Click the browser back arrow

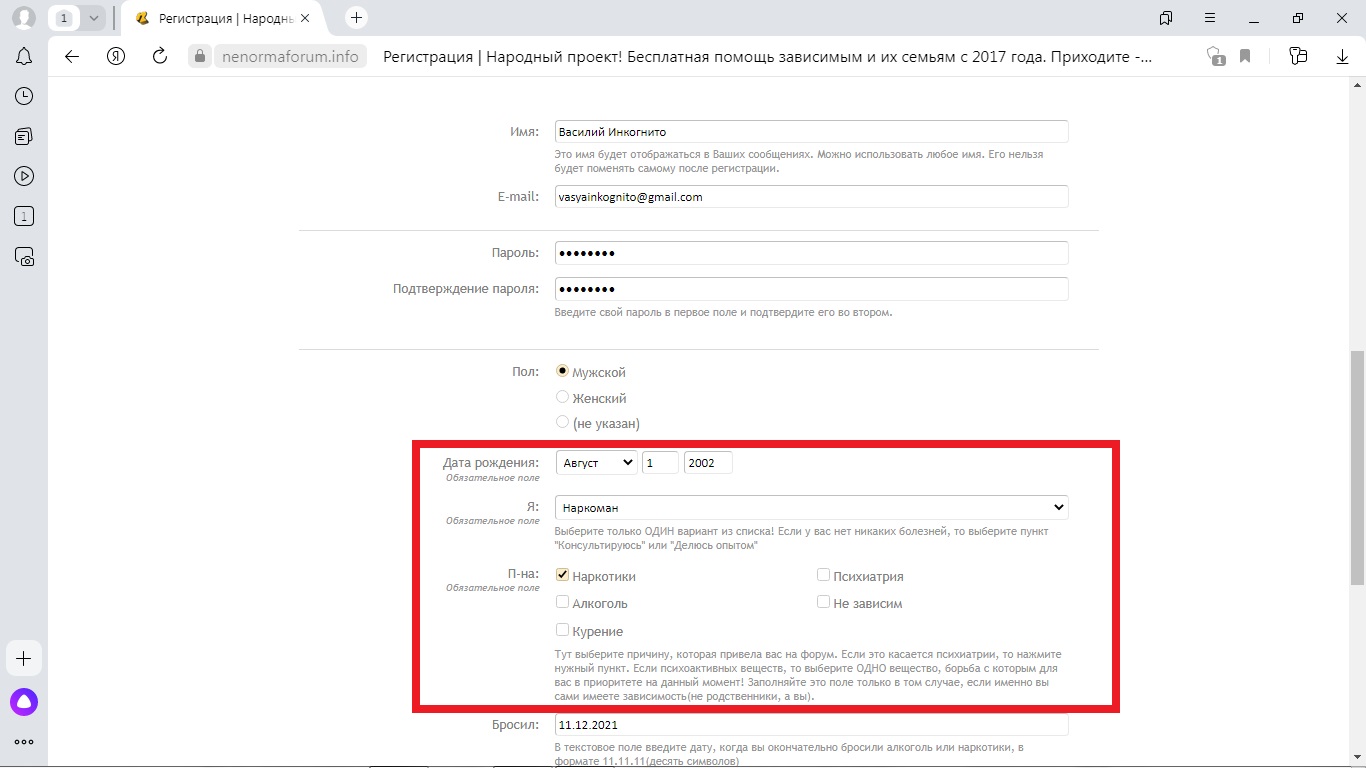pyautogui.click(x=72, y=57)
